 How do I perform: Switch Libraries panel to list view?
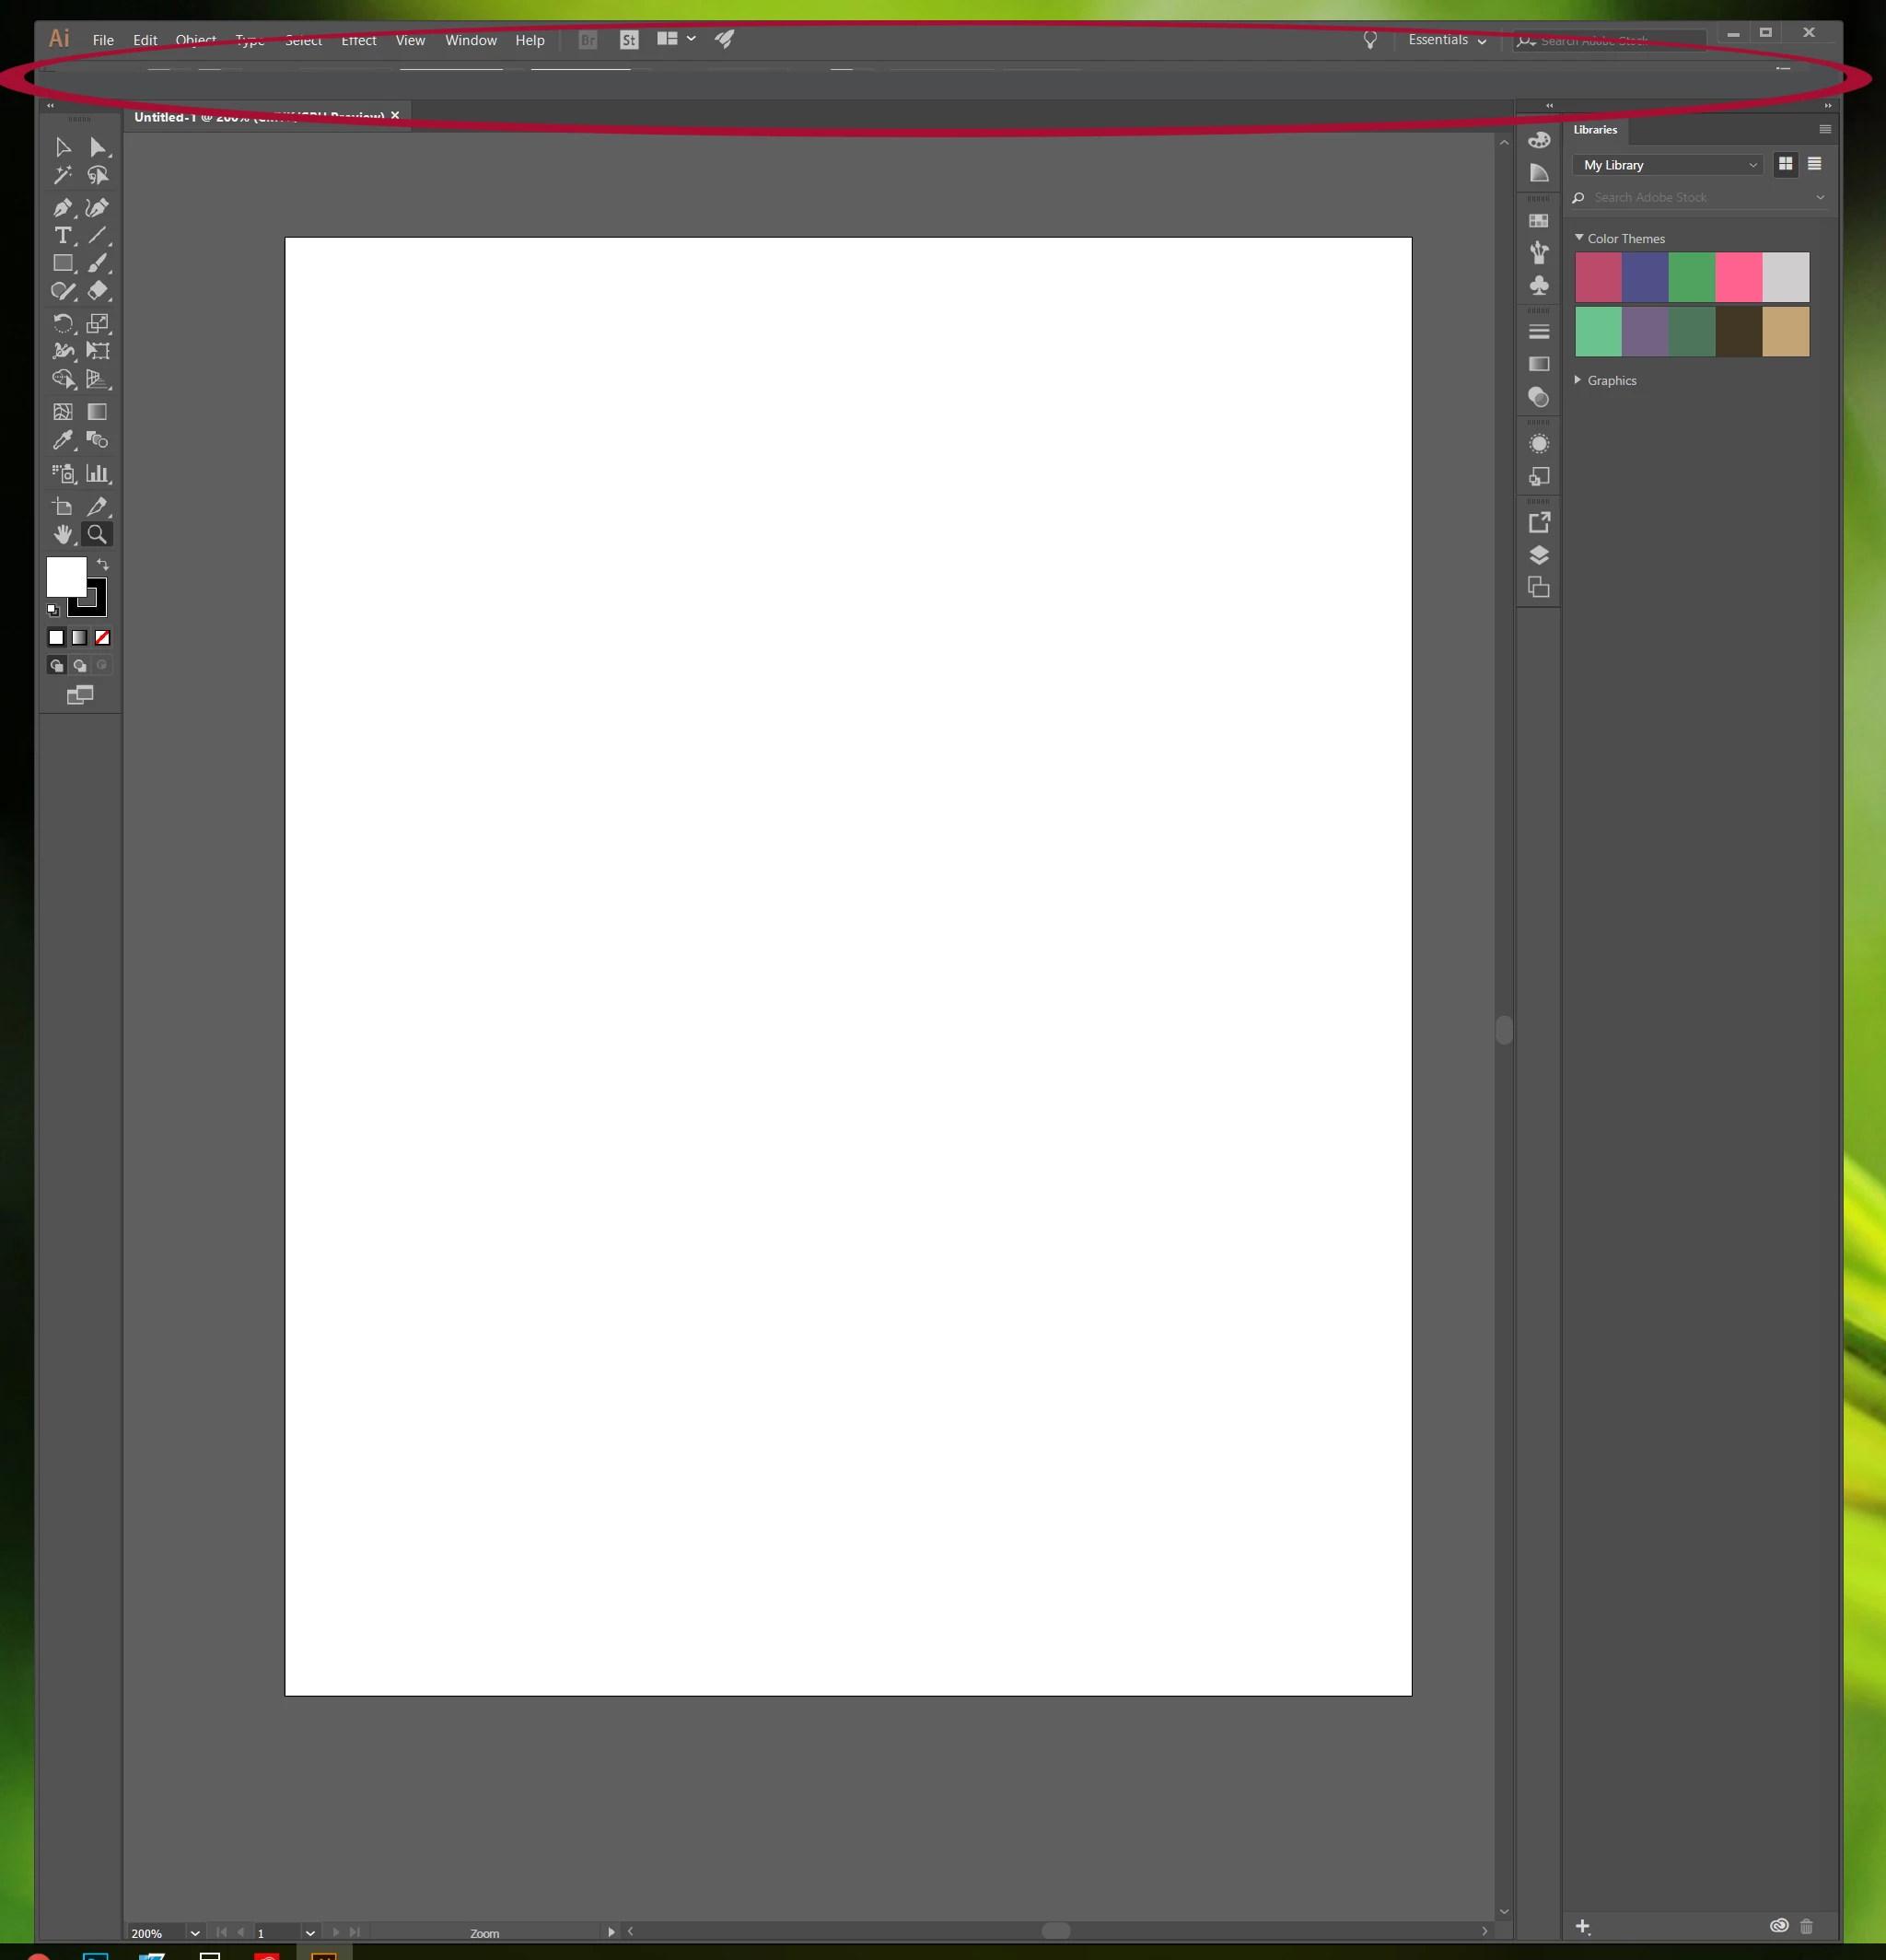(1814, 164)
